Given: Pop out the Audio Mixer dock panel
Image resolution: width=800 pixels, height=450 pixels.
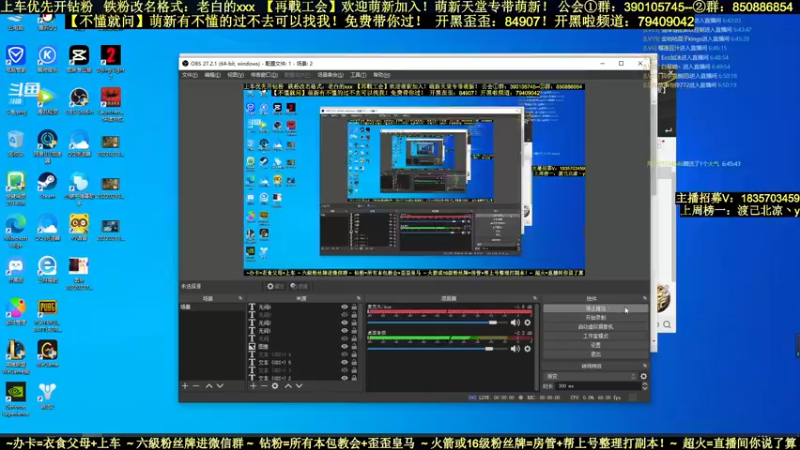Looking at the screenshot, I should (x=535, y=298).
